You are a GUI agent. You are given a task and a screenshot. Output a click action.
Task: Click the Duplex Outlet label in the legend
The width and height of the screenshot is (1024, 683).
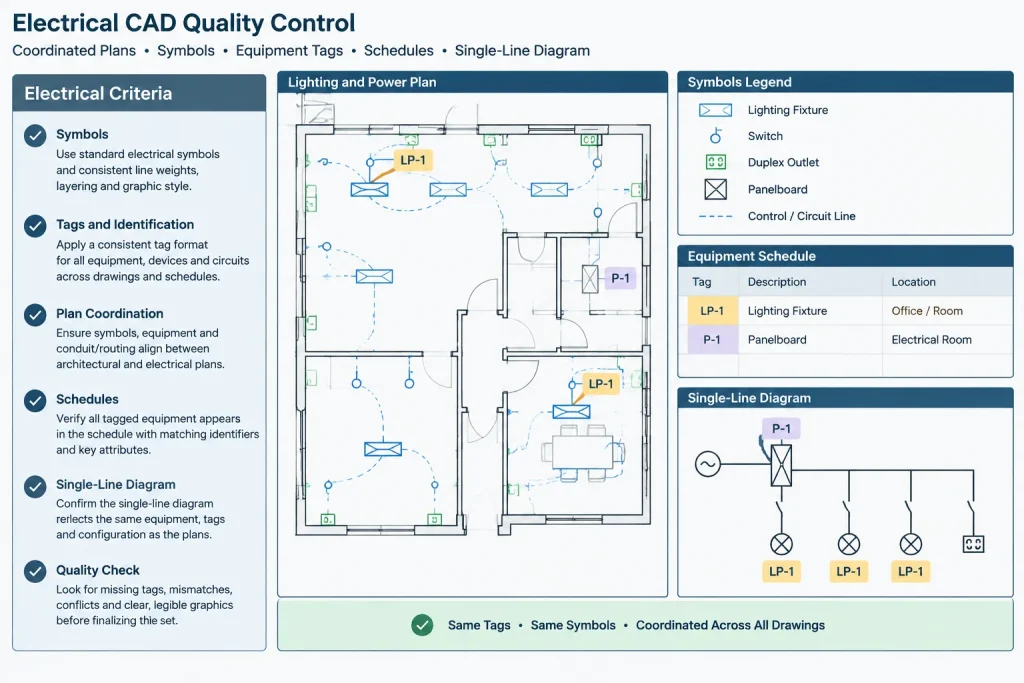pos(783,163)
